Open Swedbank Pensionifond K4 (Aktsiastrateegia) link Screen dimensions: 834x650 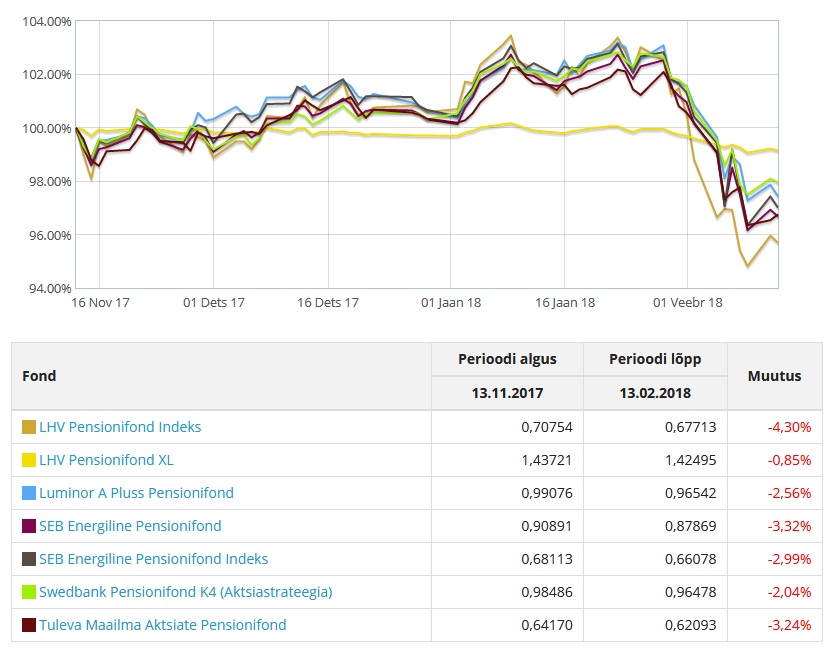click(186, 592)
